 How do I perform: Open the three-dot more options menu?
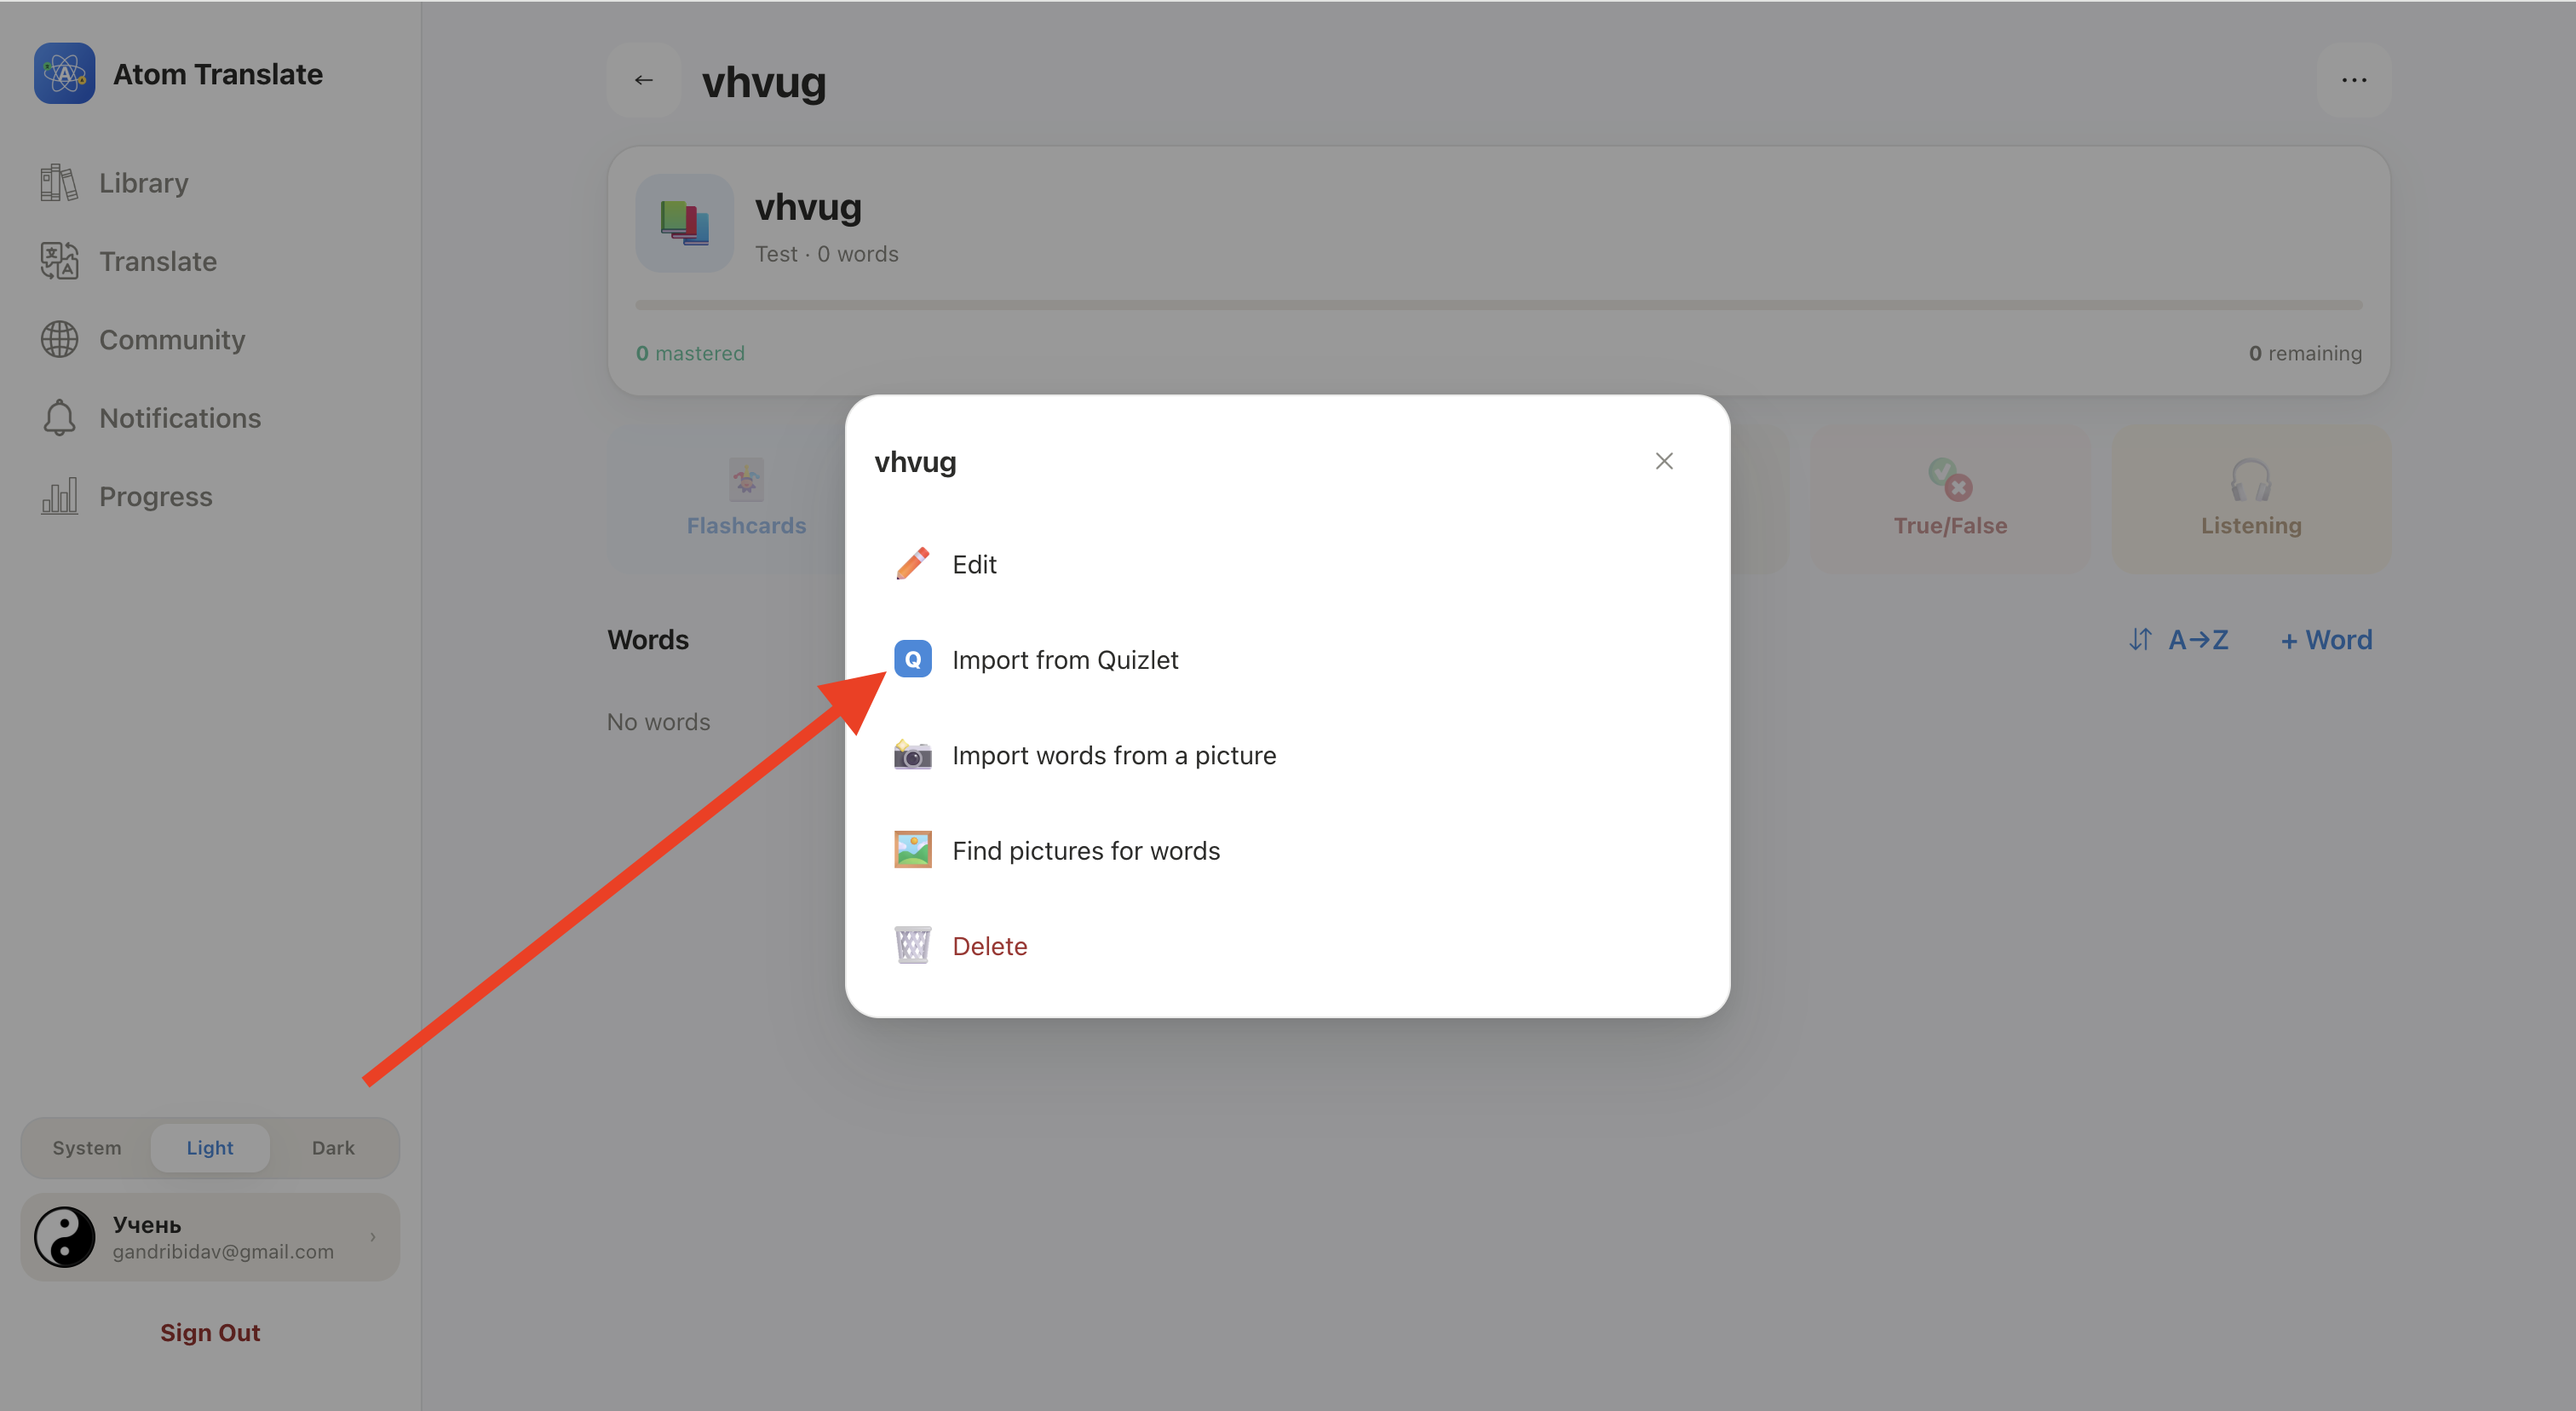2354,80
